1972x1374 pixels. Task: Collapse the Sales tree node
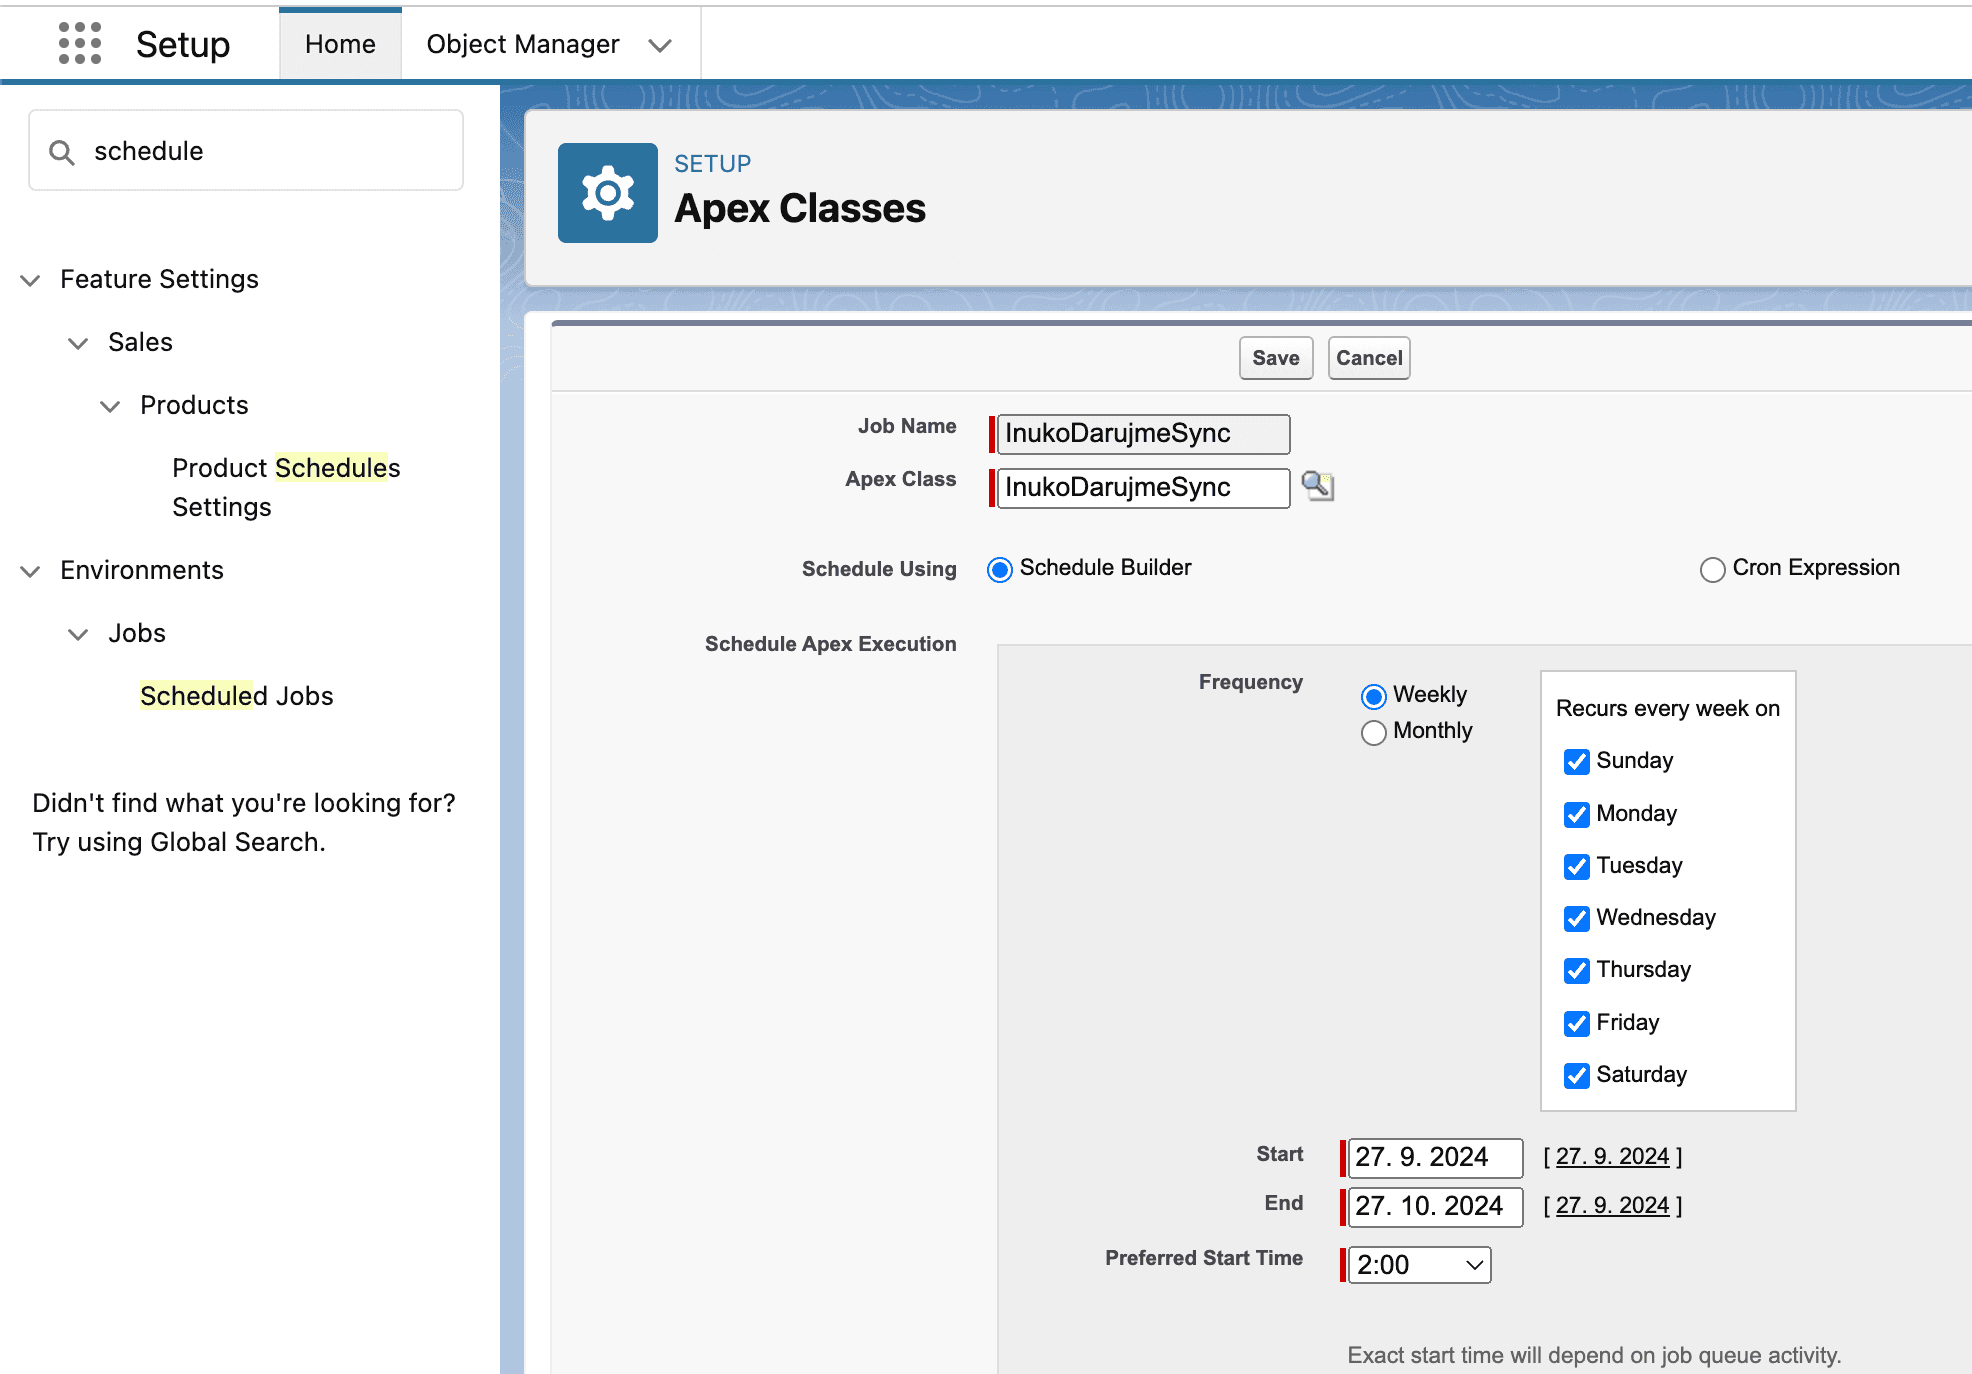(78, 343)
